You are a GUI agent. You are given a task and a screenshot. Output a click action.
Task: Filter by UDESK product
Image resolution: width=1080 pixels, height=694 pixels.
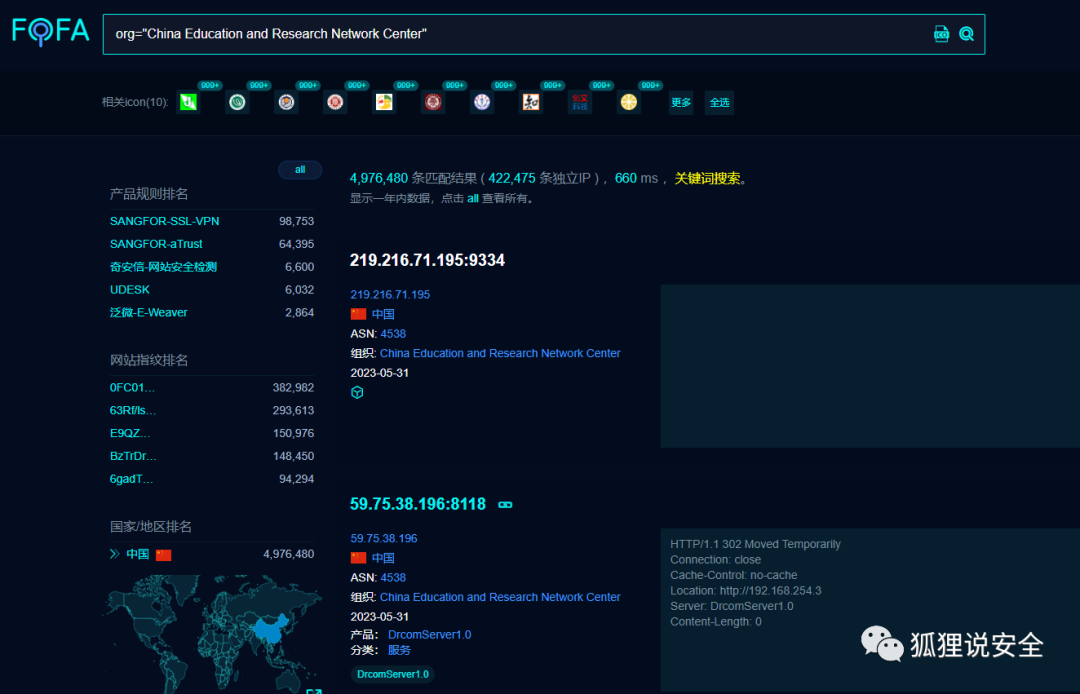point(129,290)
